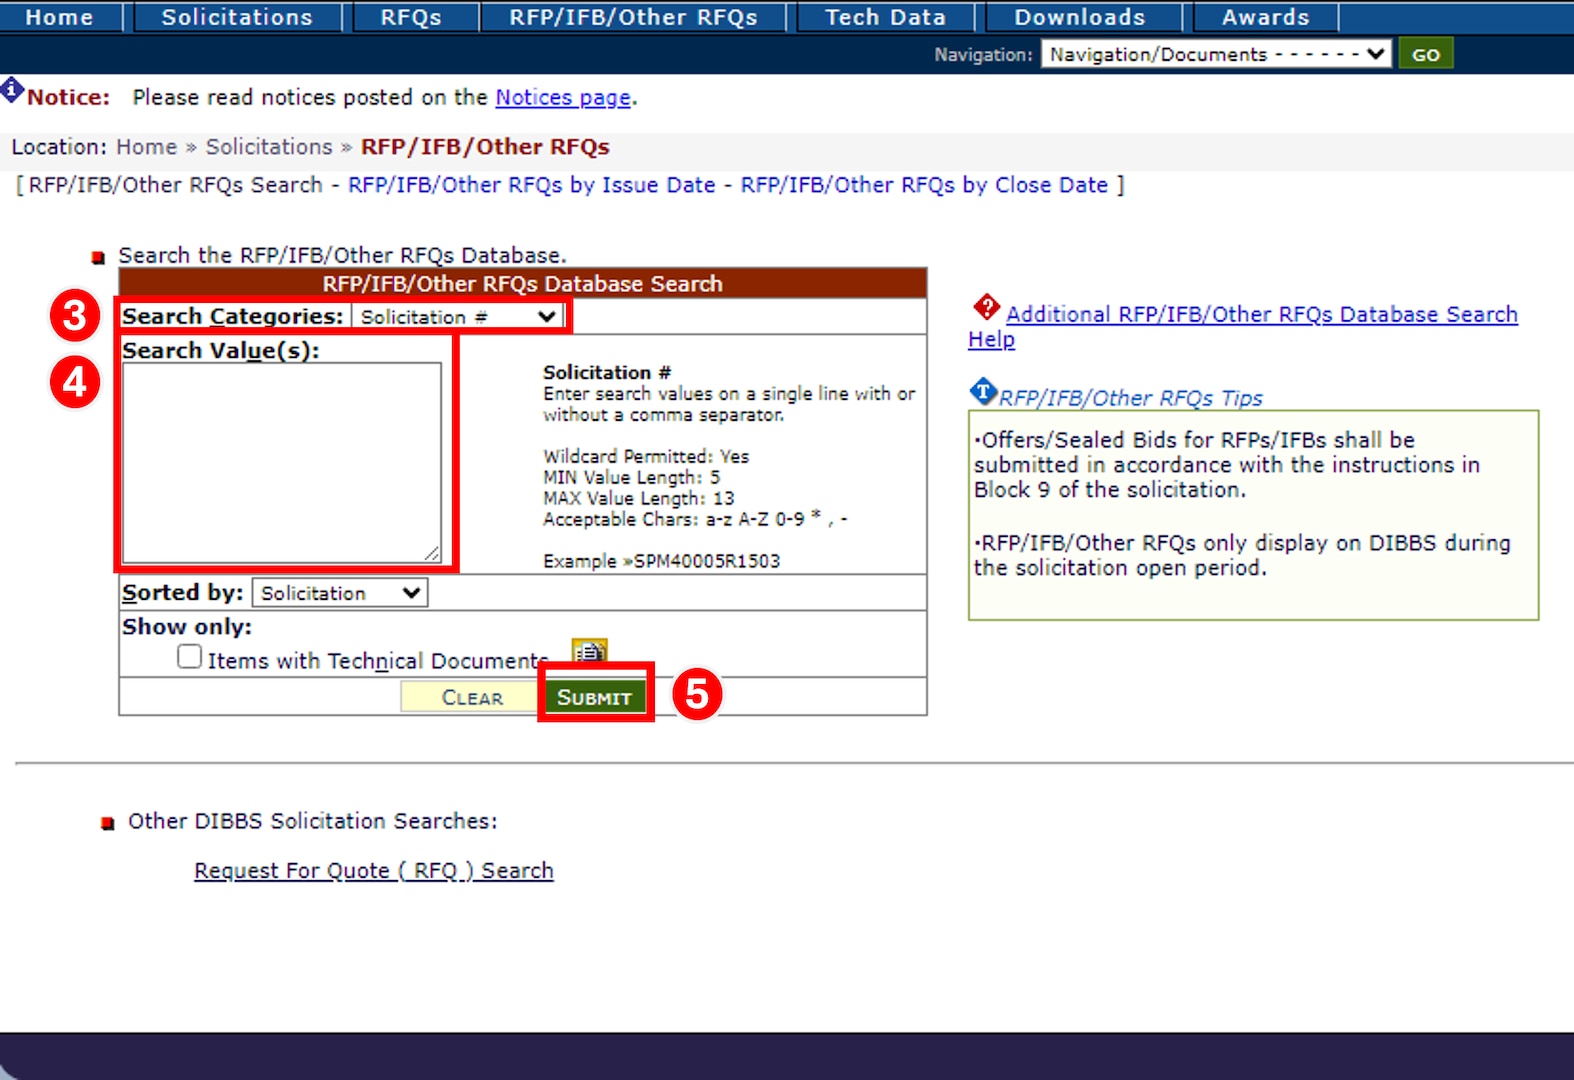The width and height of the screenshot is (1574, 1080).
Task: Open RFP/IFB/Other RFQs by Close Date
Action: click(924, 185)
